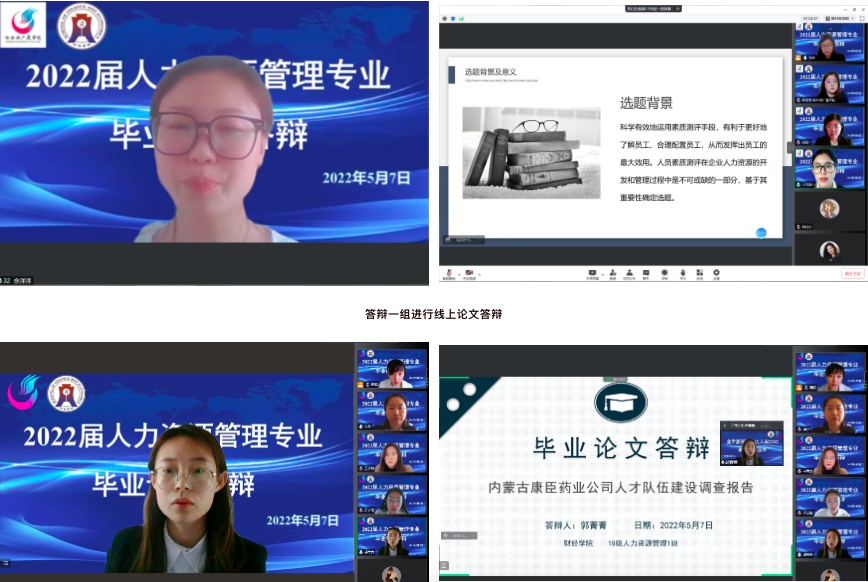The height and width of the screenshot is (582, 868).
Task: Click the sharing status pill at the top of the meeting window
Action: coord(653,8)
